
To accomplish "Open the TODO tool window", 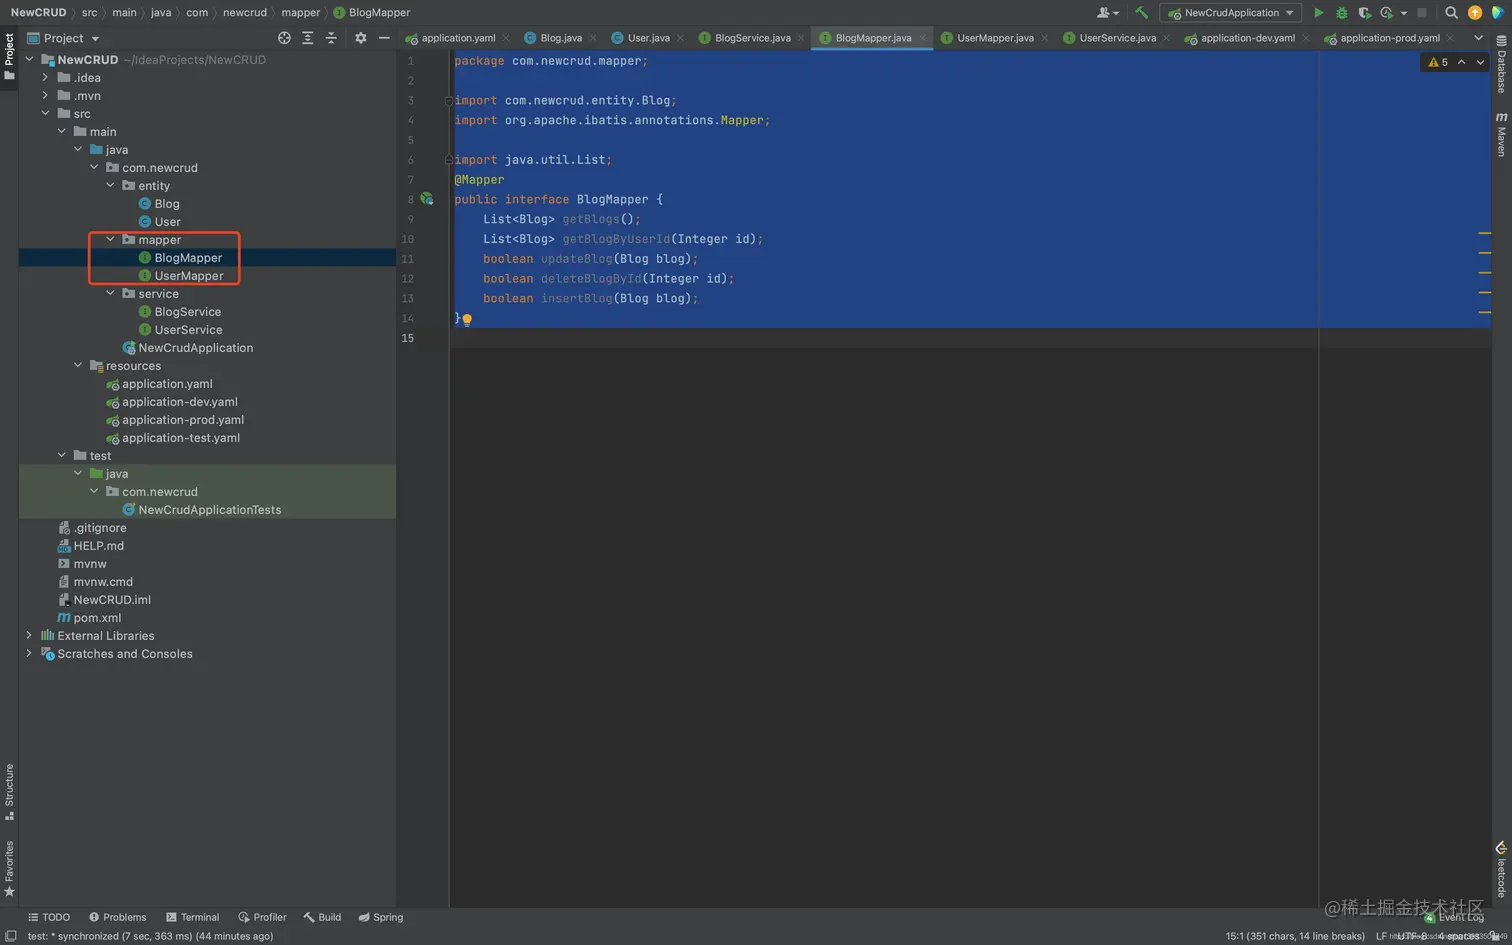I will pos(49,917).
